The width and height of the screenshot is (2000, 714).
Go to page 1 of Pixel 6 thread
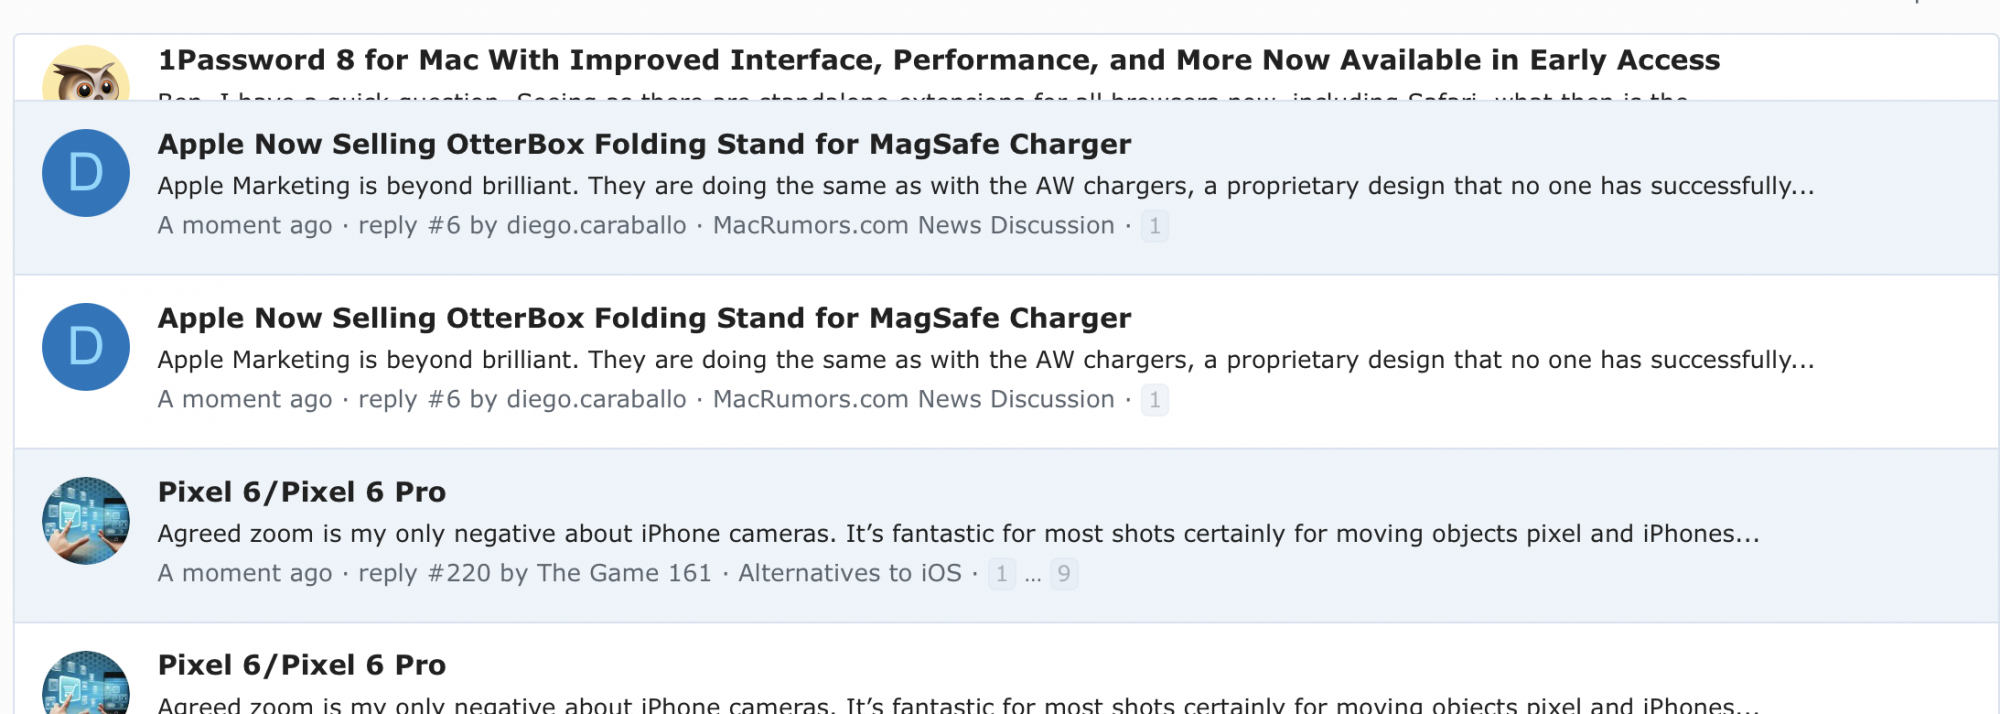coord(1002,574)
